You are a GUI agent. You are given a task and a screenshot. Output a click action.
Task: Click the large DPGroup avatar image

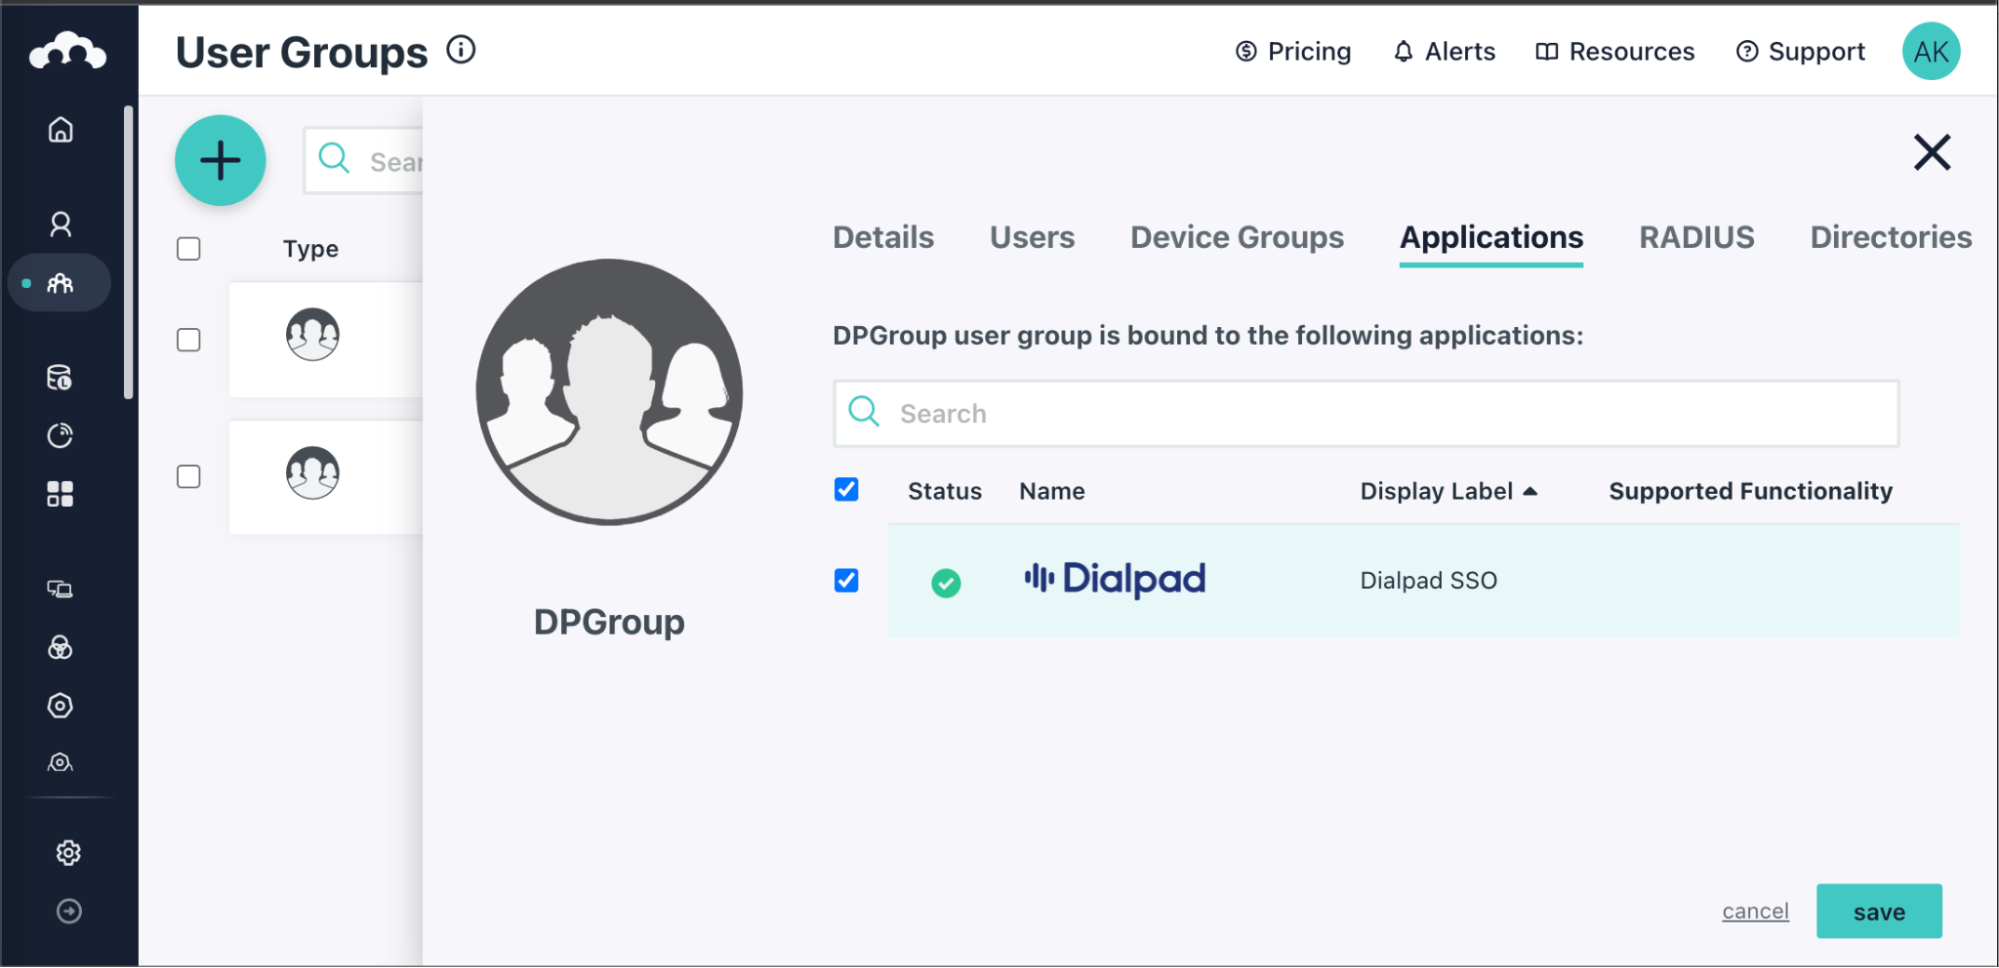[609, 392]
